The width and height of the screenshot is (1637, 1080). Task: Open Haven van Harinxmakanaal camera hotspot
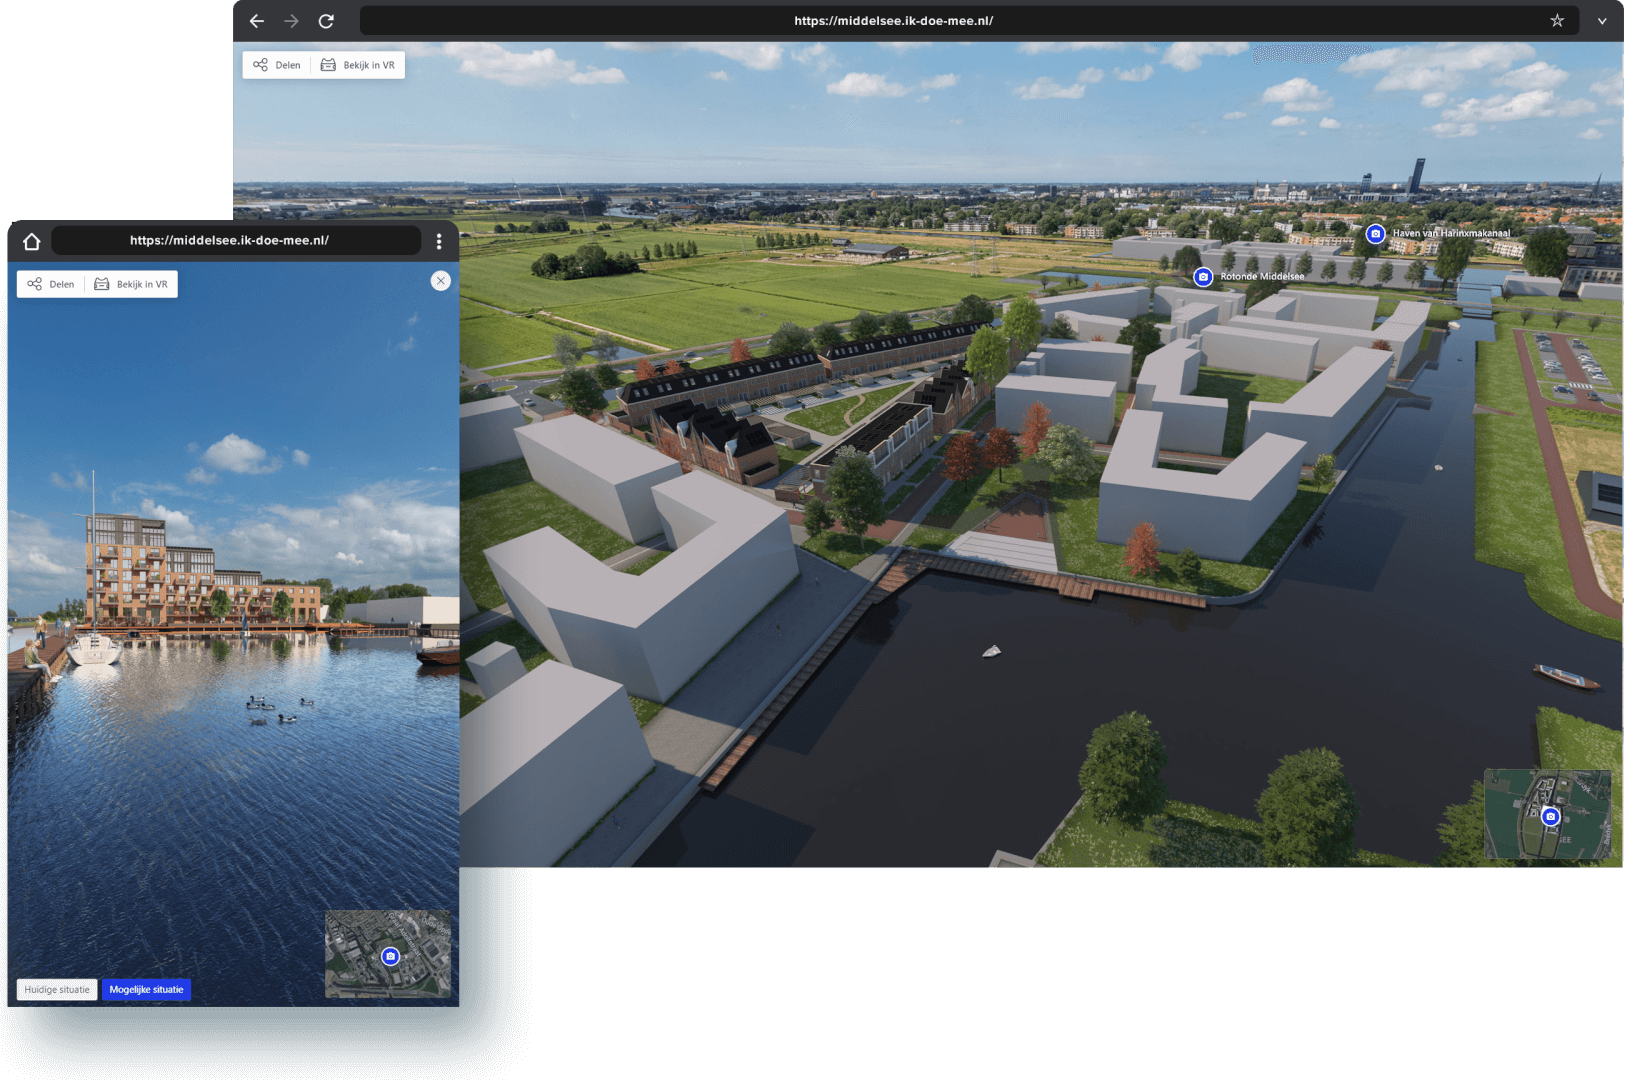tap(1375, 234)
